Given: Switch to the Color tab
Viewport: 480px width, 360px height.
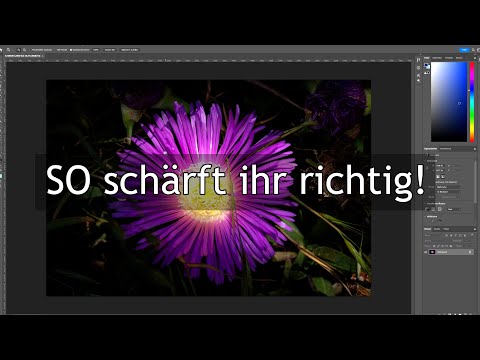Looking at the screenshot, I should [427, 58].
